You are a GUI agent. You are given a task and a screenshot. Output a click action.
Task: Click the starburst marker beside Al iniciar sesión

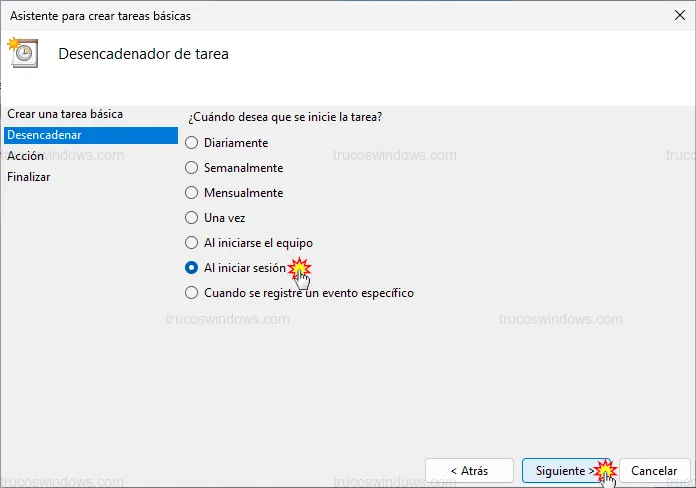(298, 268)
